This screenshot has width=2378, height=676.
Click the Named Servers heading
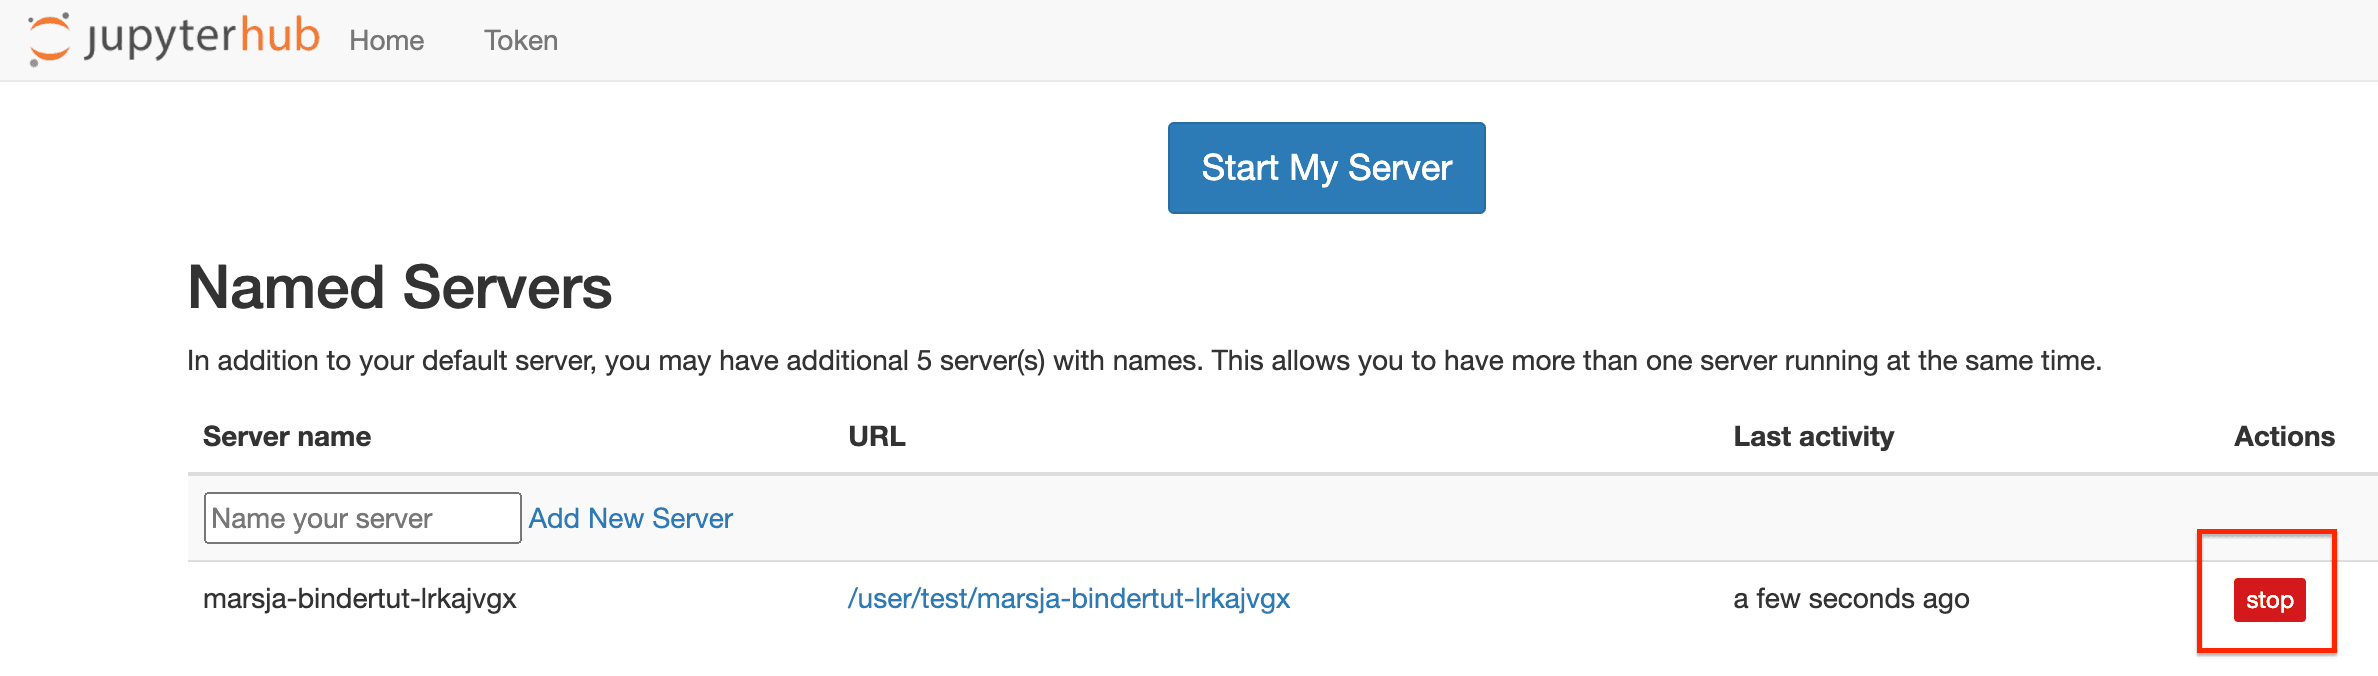(399, 288)
